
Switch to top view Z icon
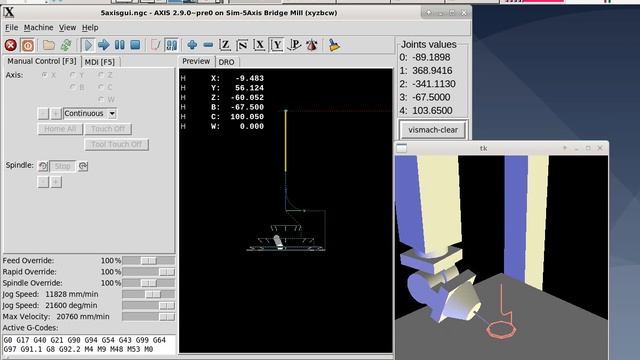pyautogui.click(x=225, y=45)
